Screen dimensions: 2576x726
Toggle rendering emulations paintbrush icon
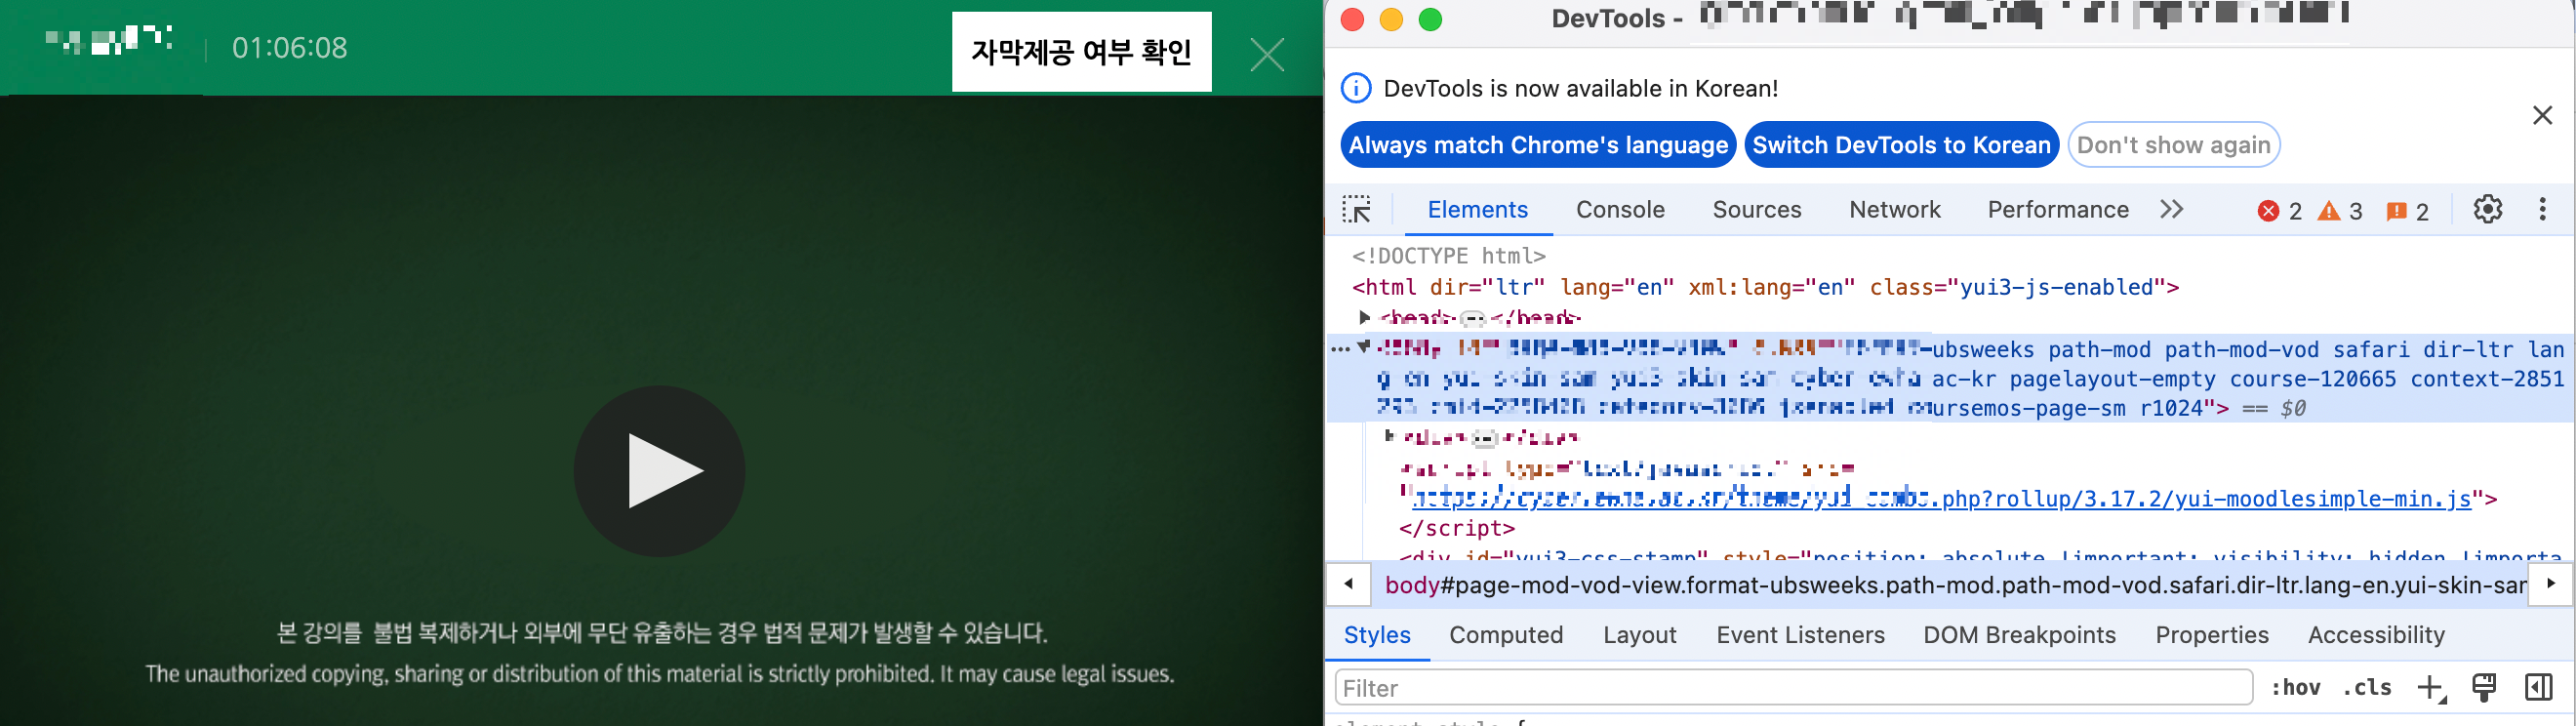click(x=2484, y=688)
